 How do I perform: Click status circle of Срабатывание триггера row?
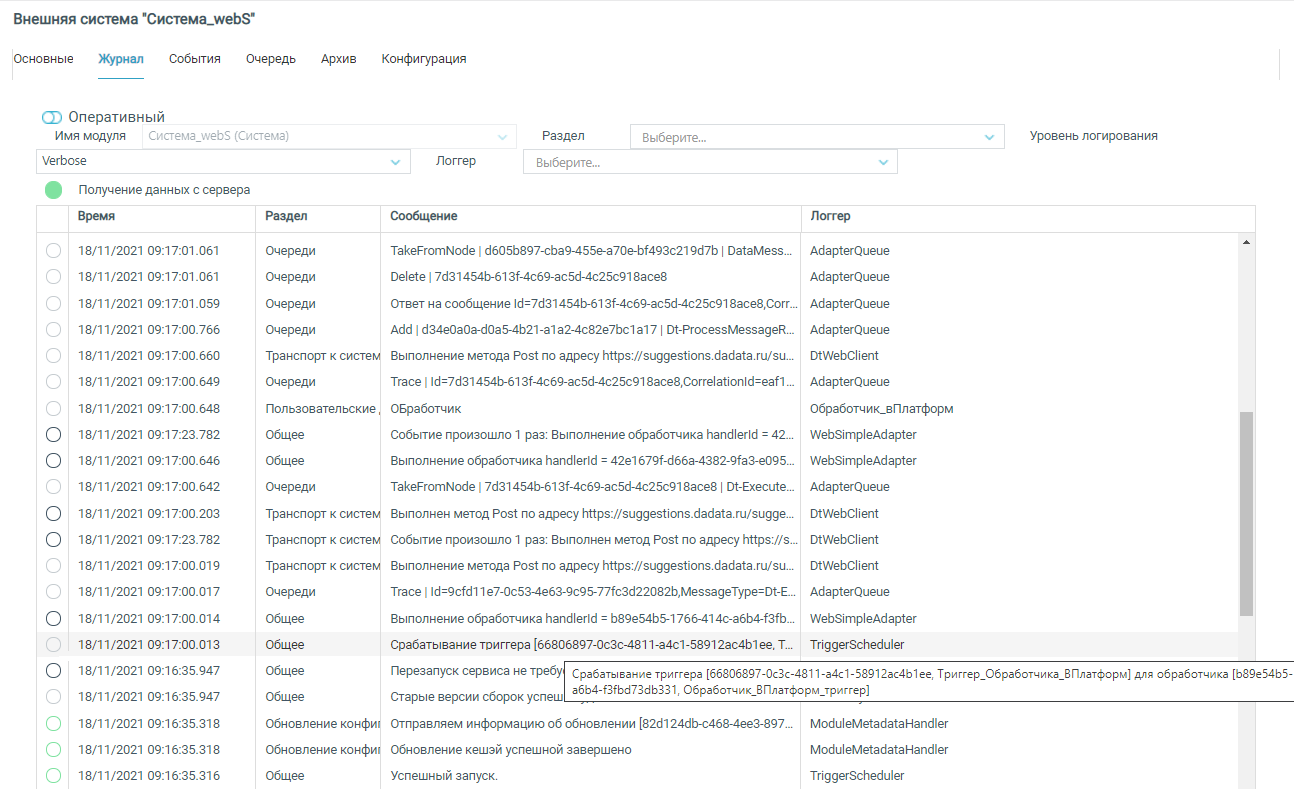(x=53, y=645)
